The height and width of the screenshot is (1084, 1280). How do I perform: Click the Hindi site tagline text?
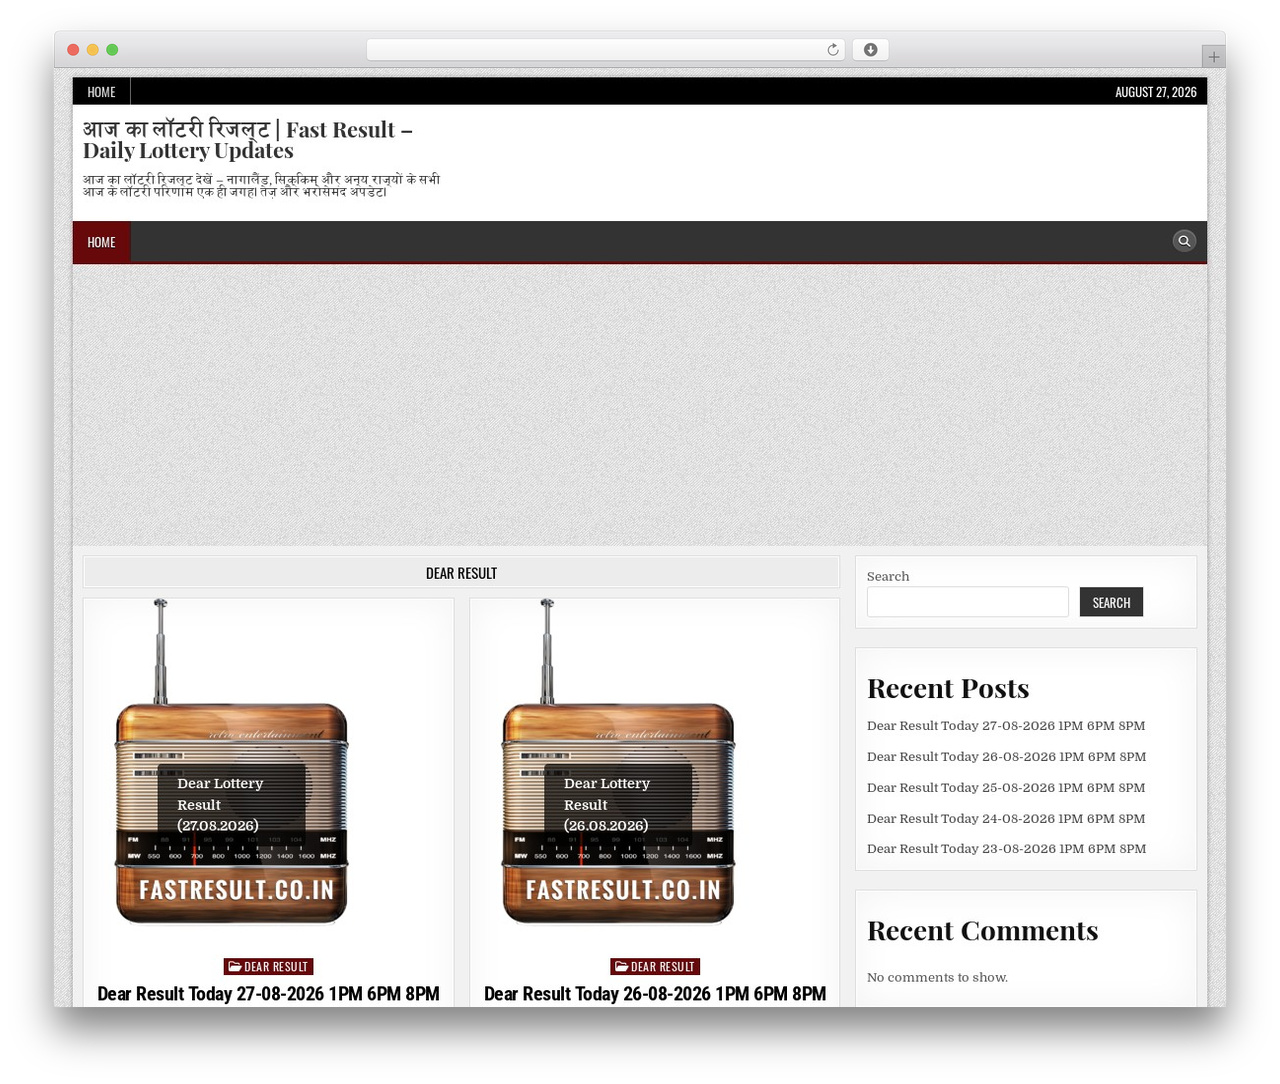tap(261, 185)
